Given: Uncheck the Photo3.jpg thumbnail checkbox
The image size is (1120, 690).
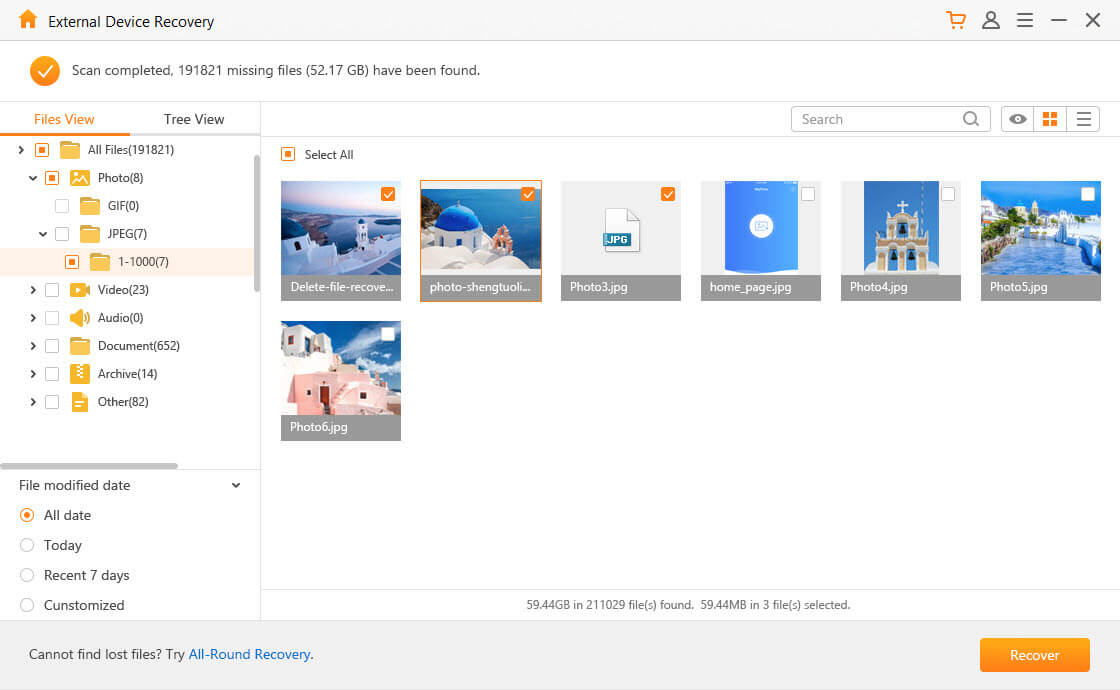Looking at the screenshot, I should [668, 194].
